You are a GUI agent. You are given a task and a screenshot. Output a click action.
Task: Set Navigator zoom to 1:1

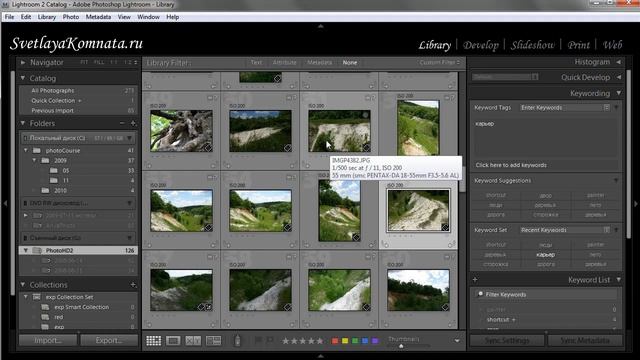[113, 62]
